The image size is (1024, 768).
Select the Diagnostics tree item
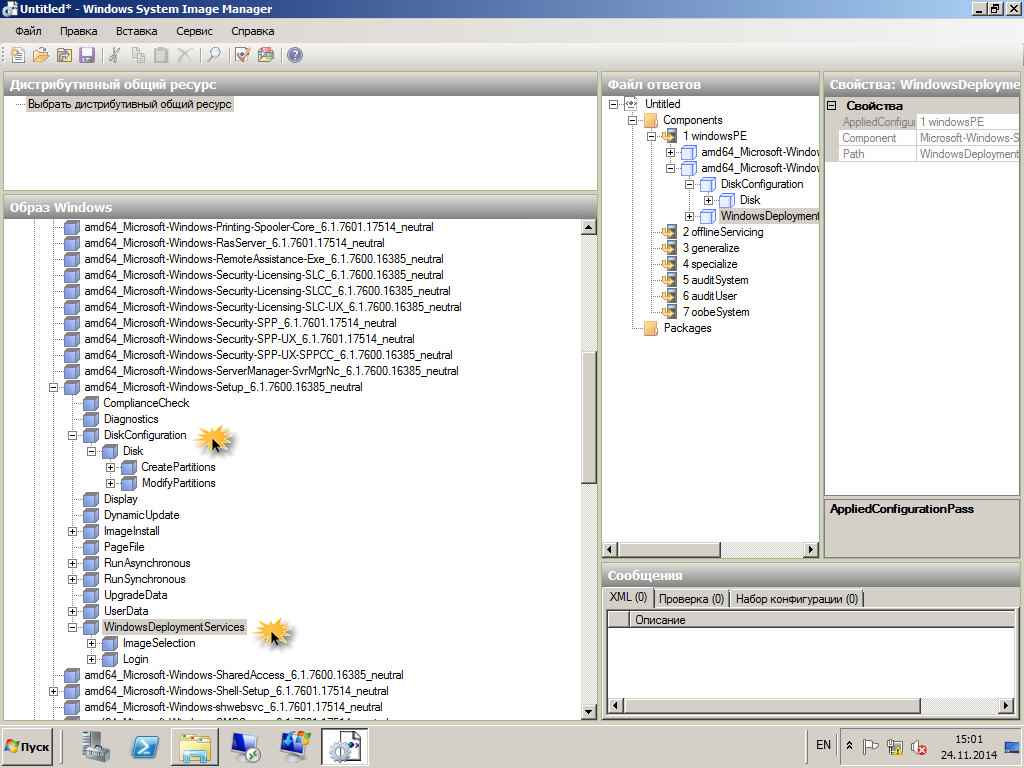[131, 419]
